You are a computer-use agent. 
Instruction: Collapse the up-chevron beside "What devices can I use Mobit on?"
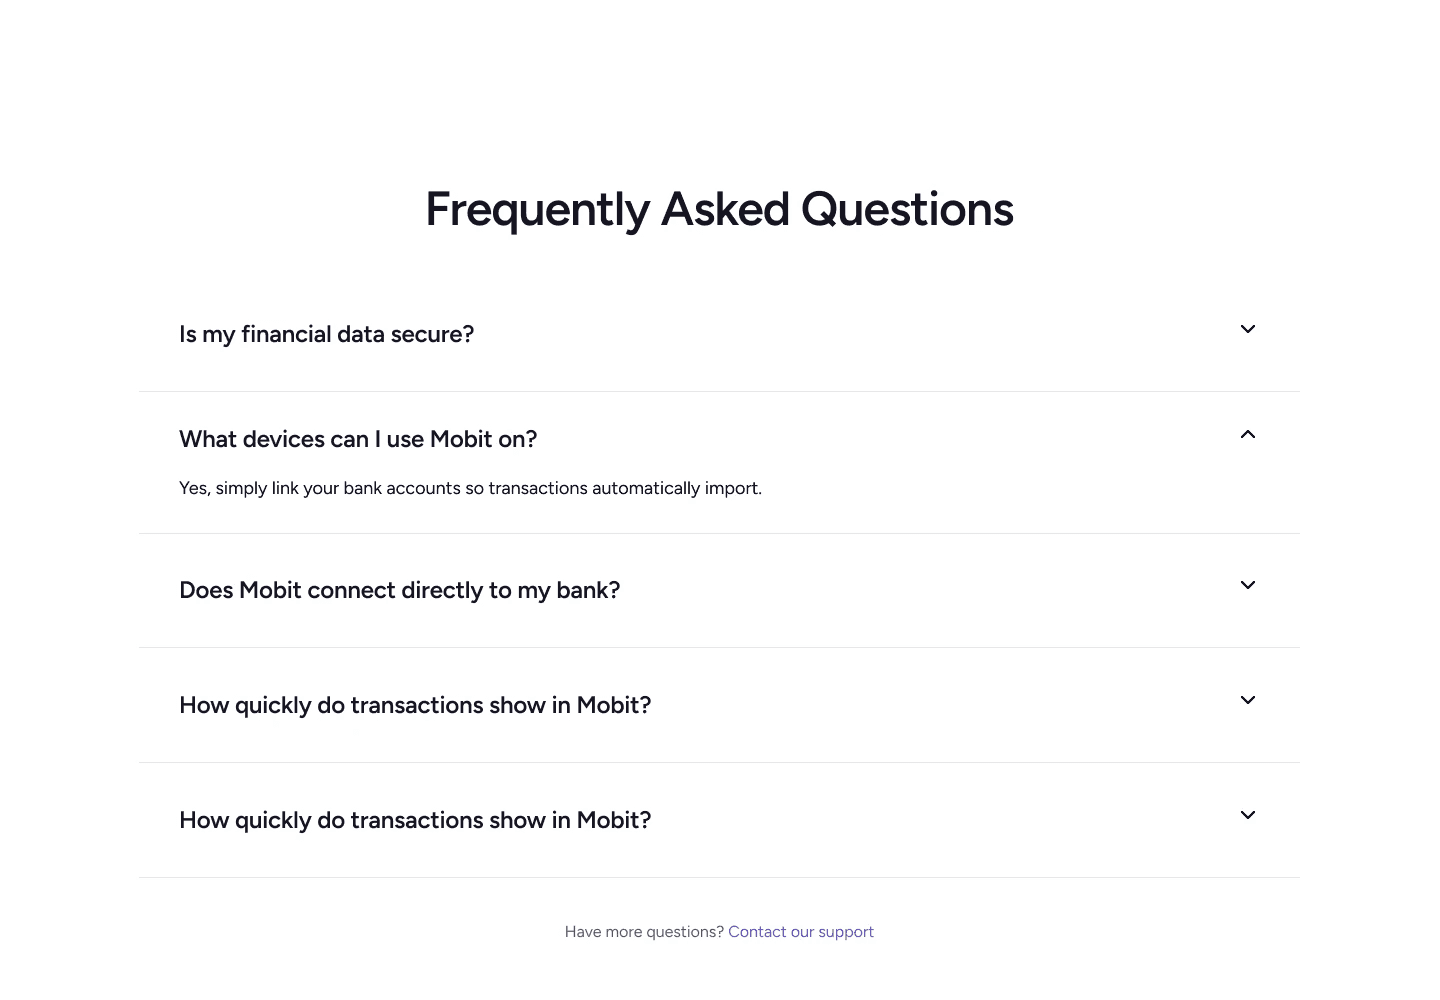[1248, 434]
